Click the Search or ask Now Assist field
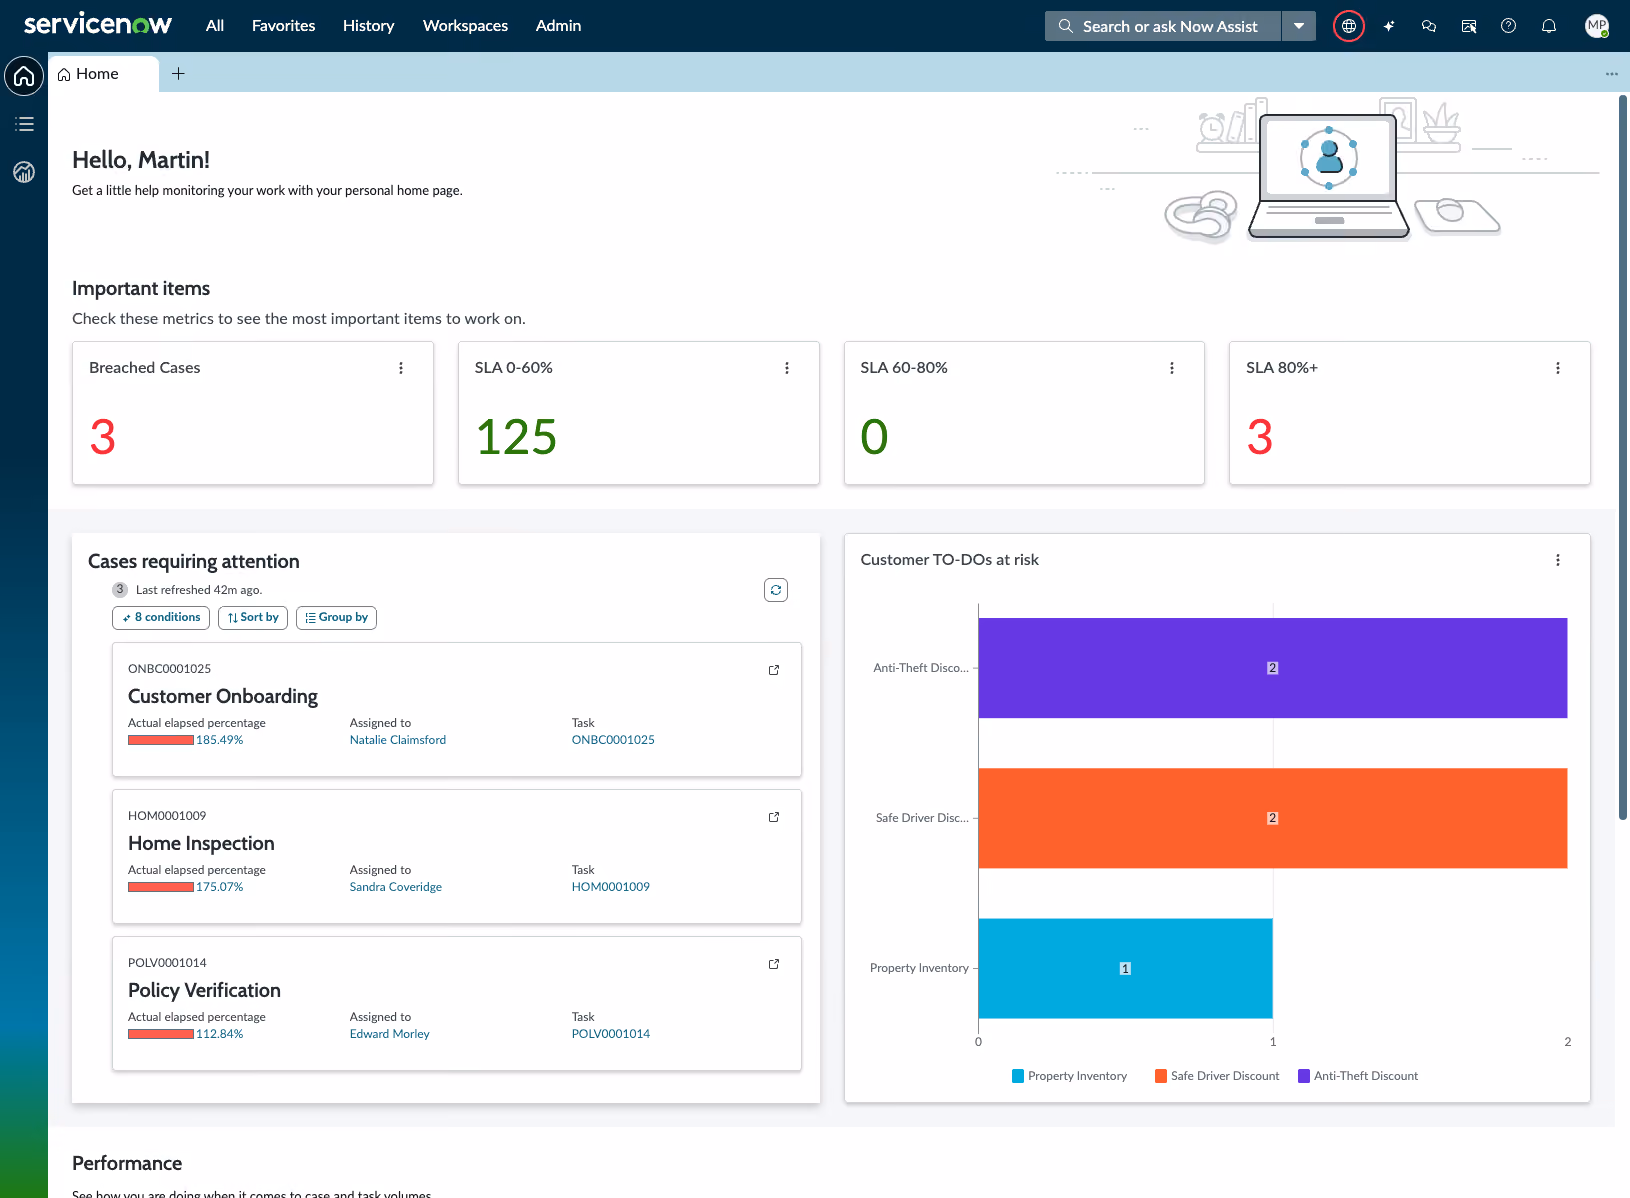This screenshot has width=1630, height=1198. coord(1163,26)
